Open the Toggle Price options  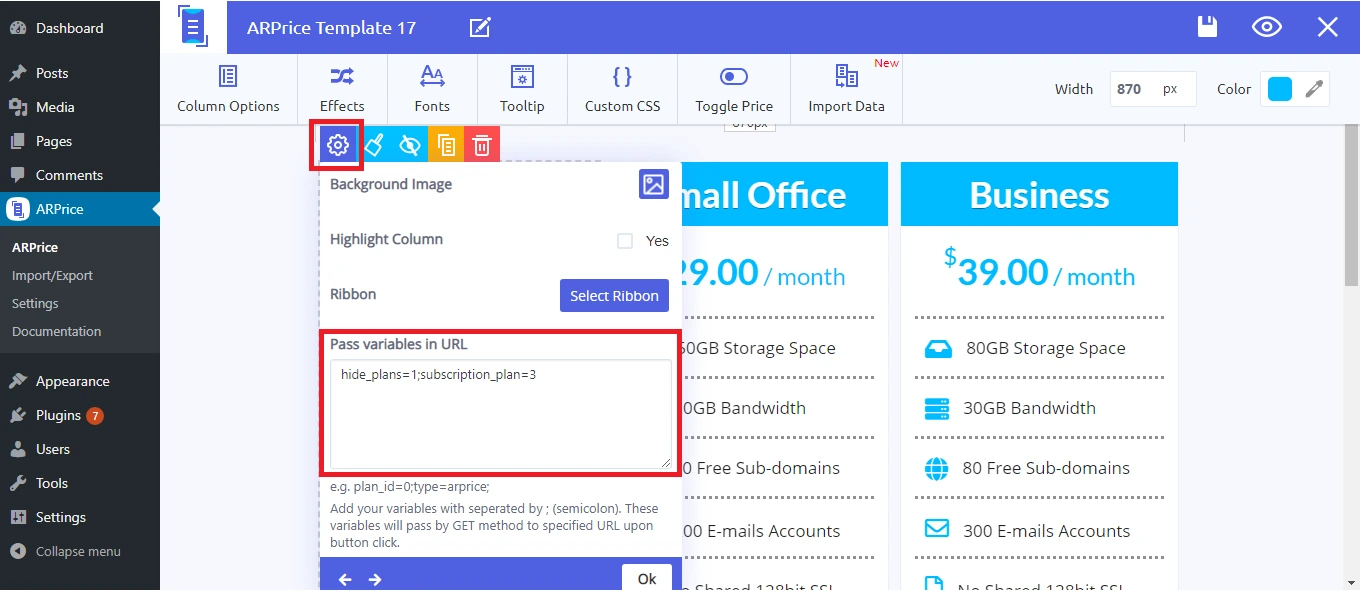[x=734, y=89]
